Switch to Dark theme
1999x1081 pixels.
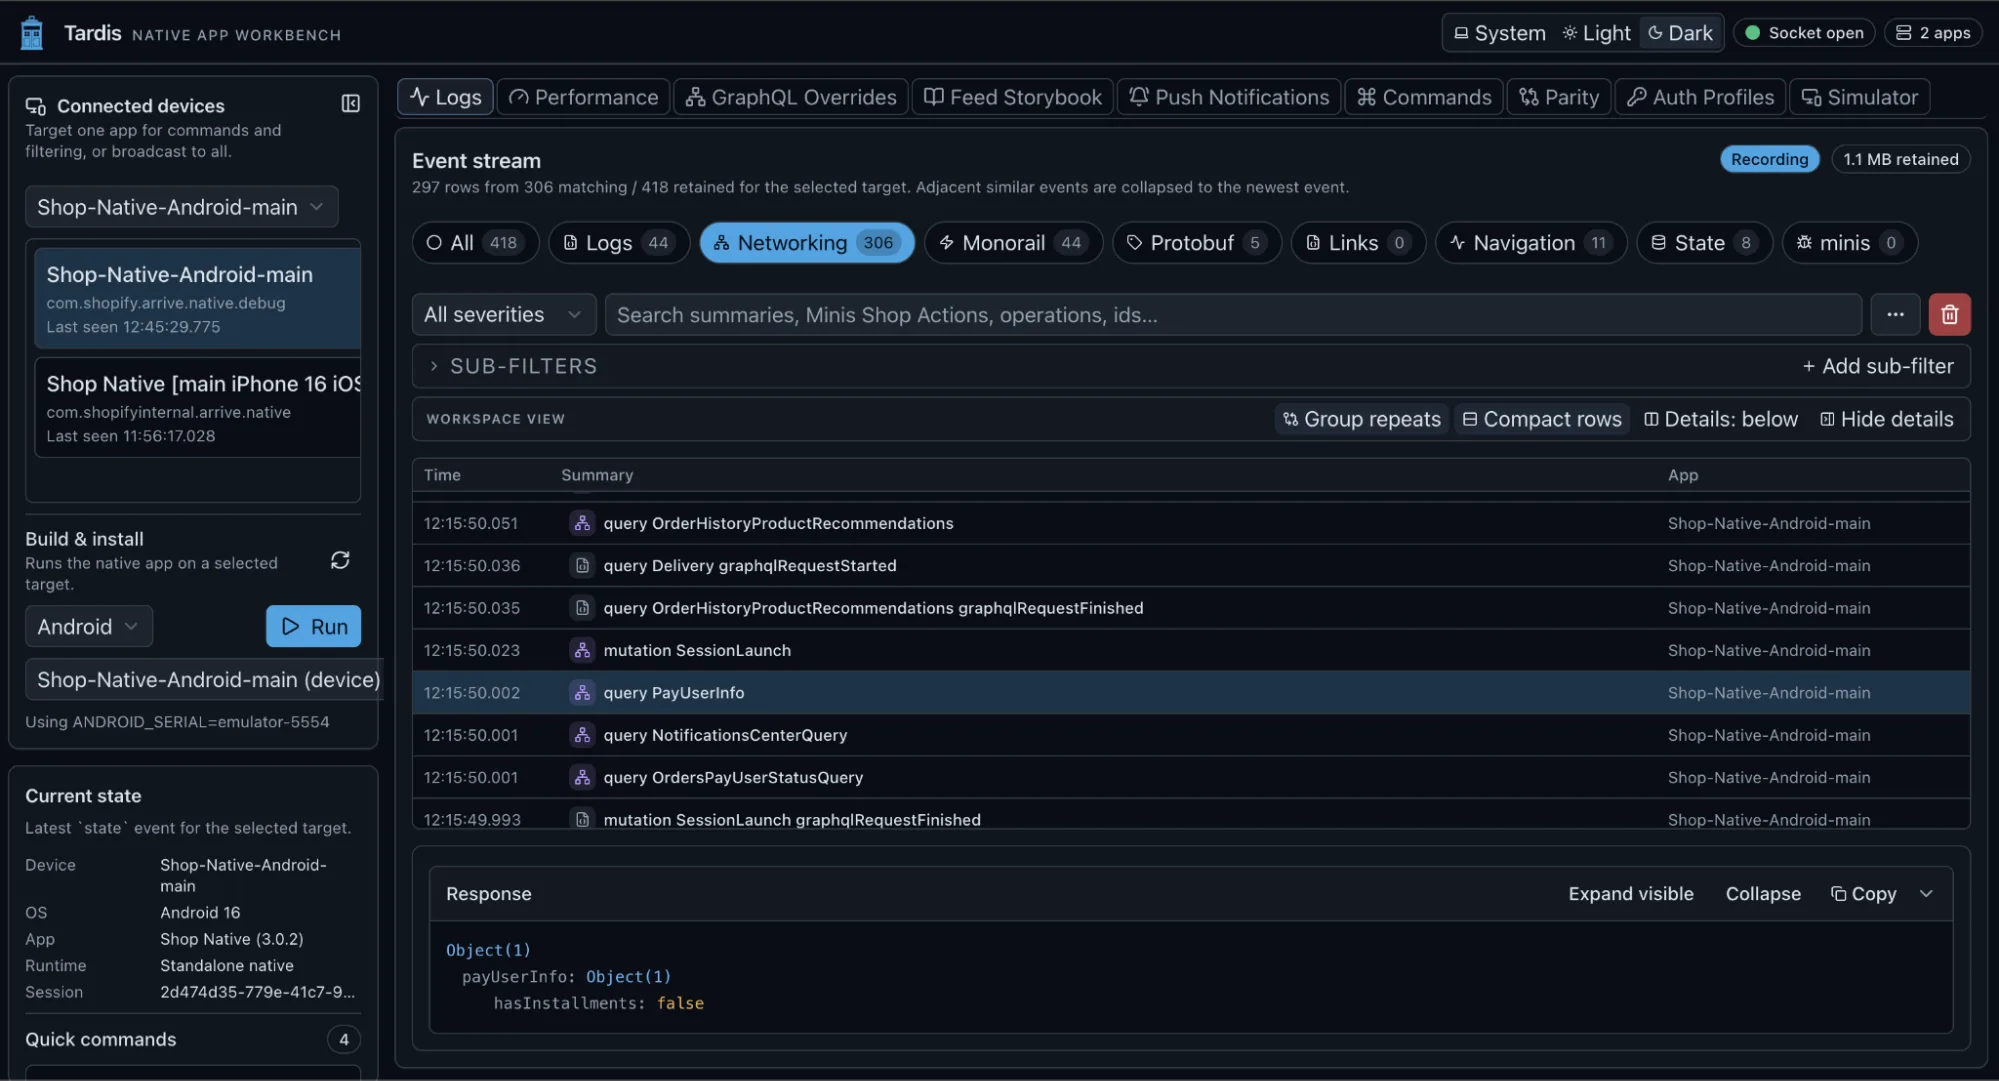click(1680, 33)
